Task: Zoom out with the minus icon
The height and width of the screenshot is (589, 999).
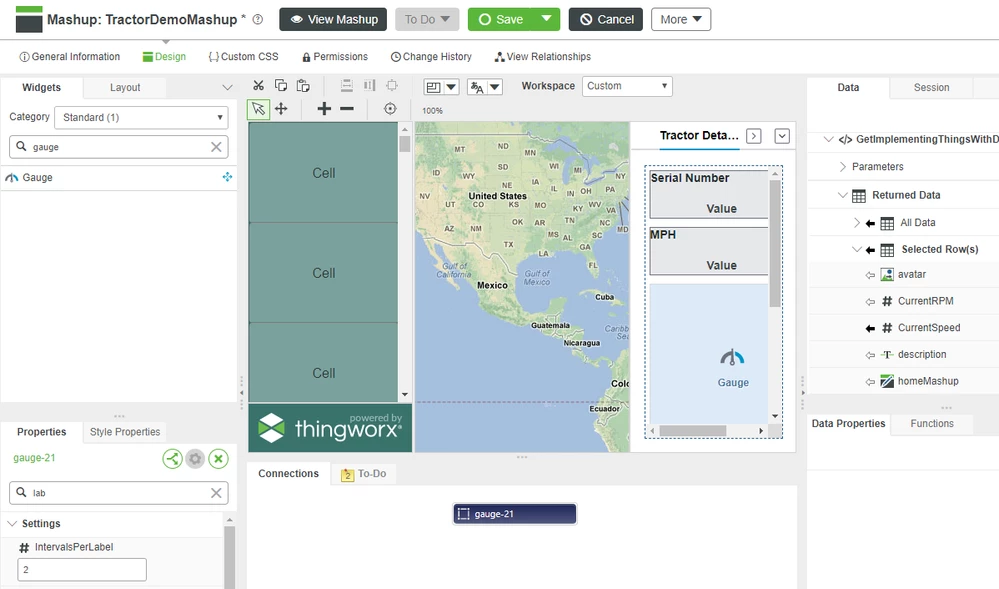Action: click(x=347, y=109)
